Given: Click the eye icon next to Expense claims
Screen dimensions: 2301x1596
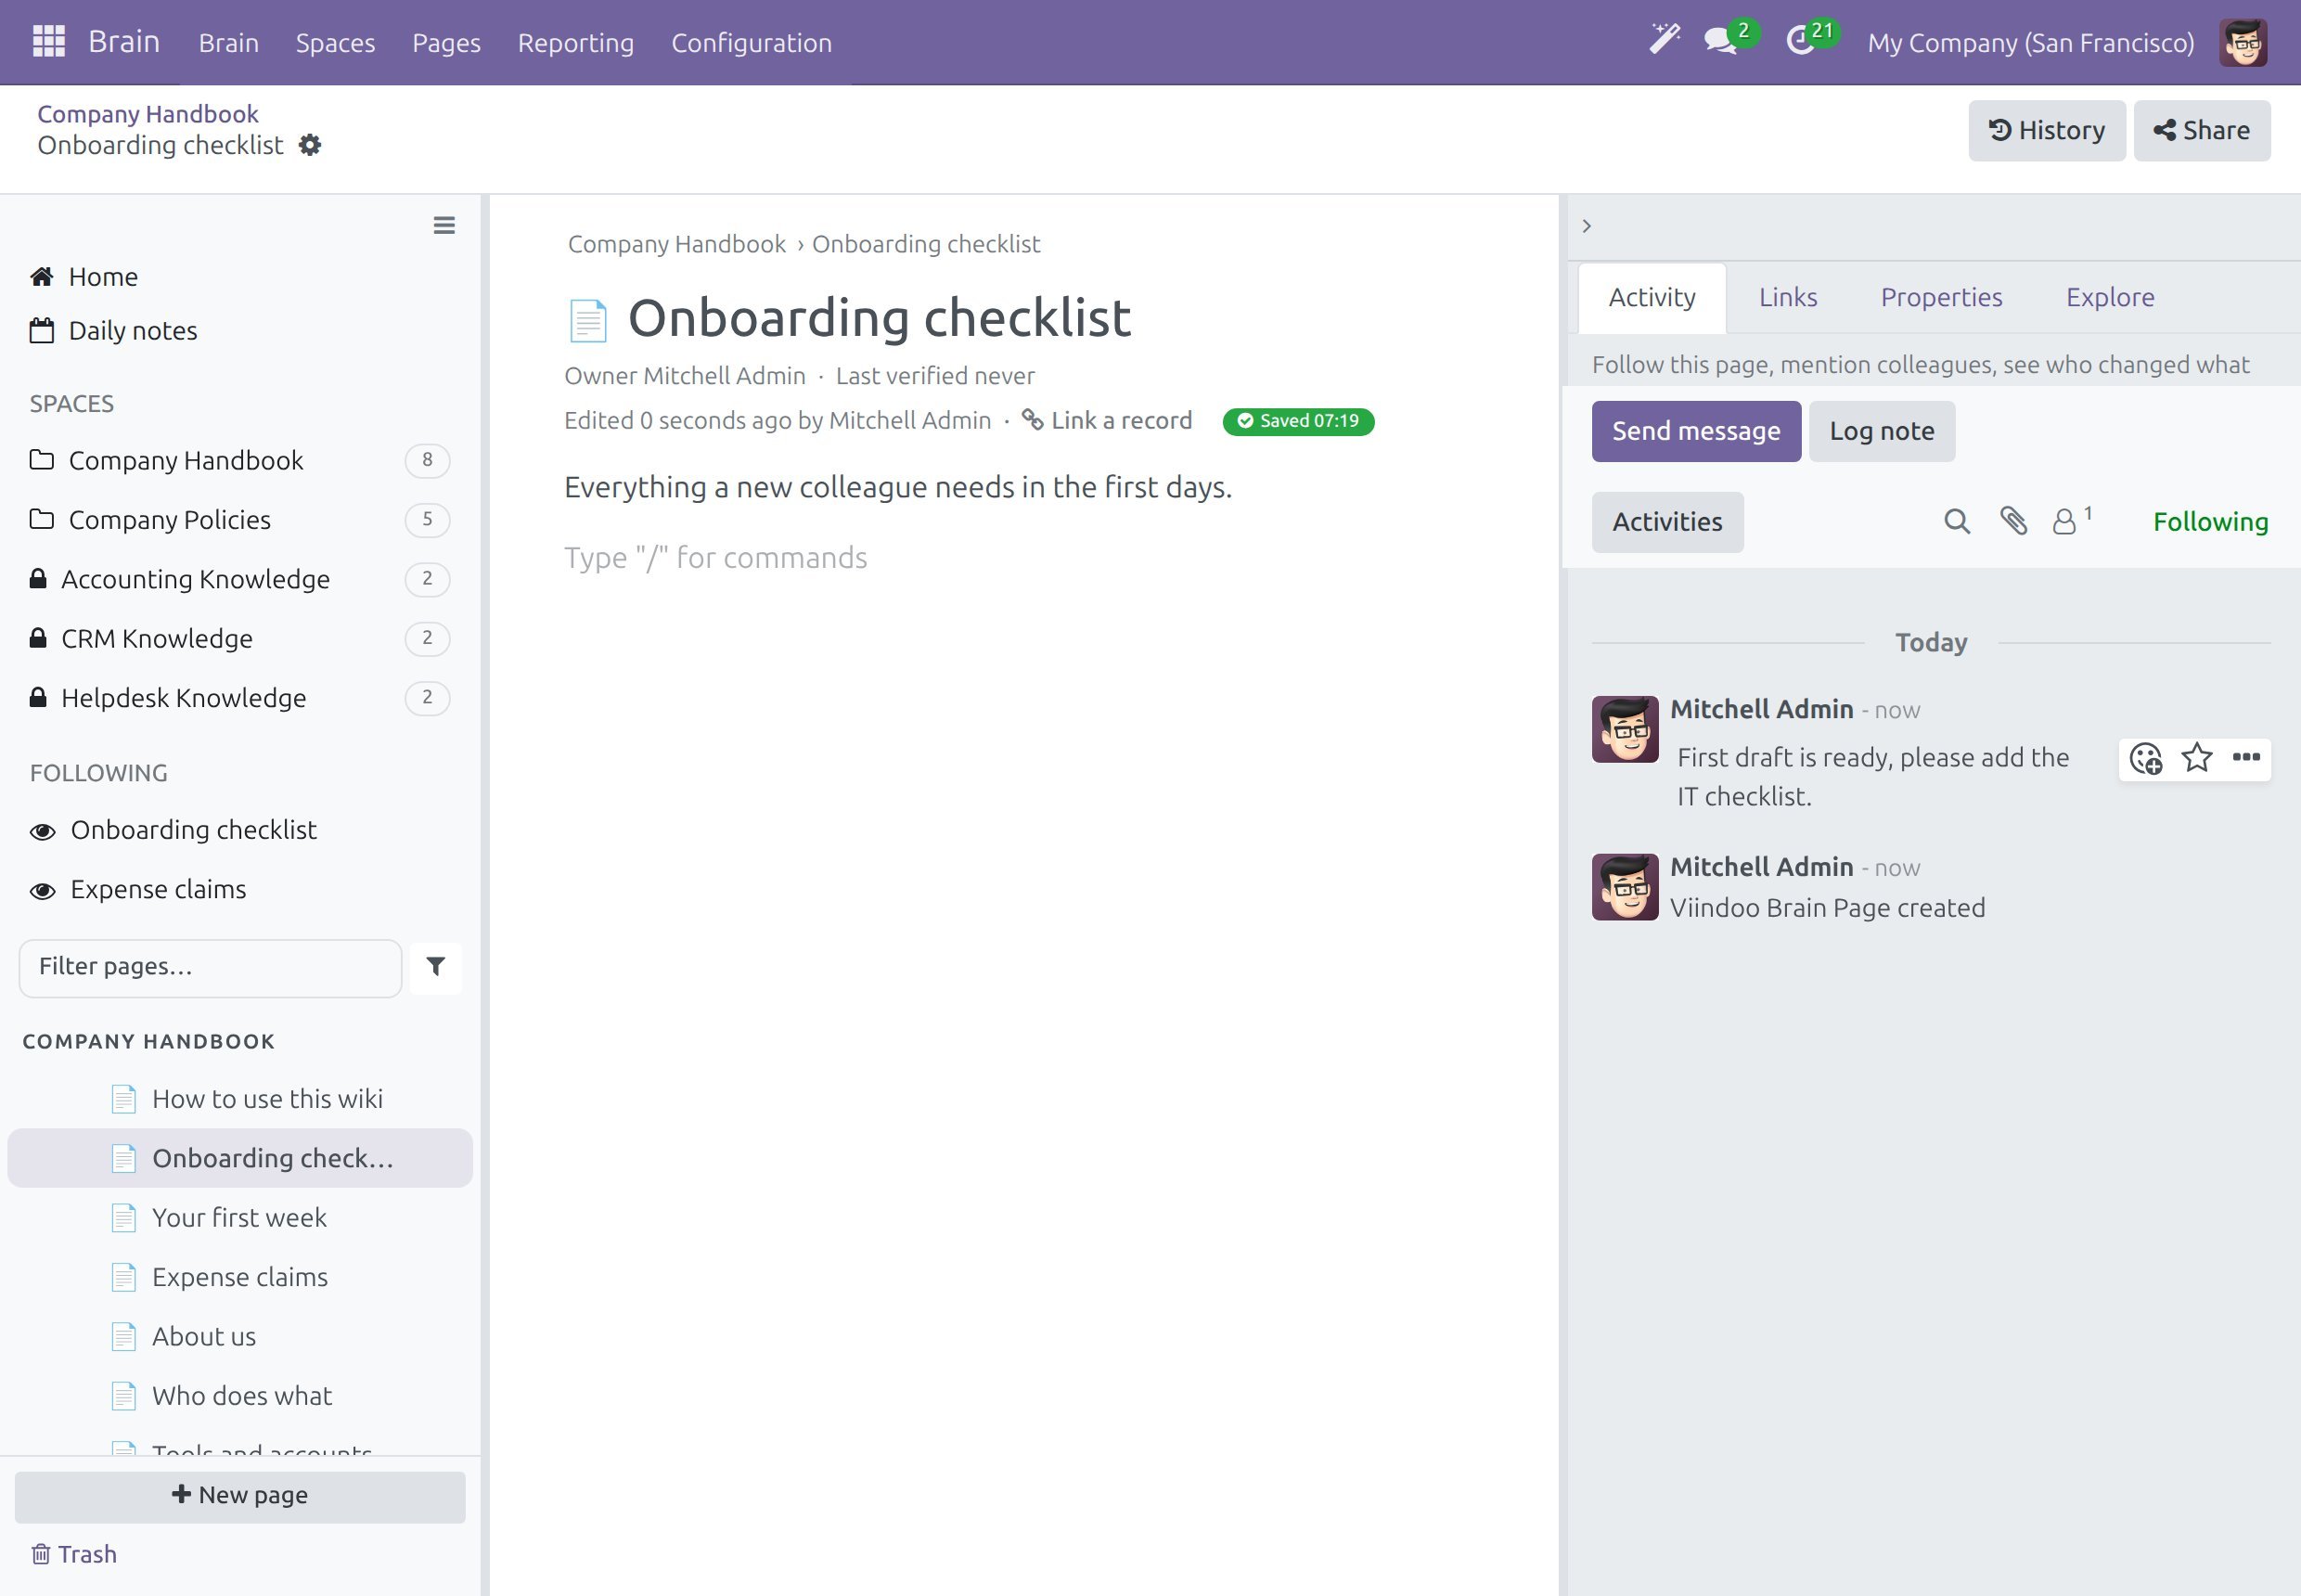Looking at the screenshot, I should click(42, 891).
